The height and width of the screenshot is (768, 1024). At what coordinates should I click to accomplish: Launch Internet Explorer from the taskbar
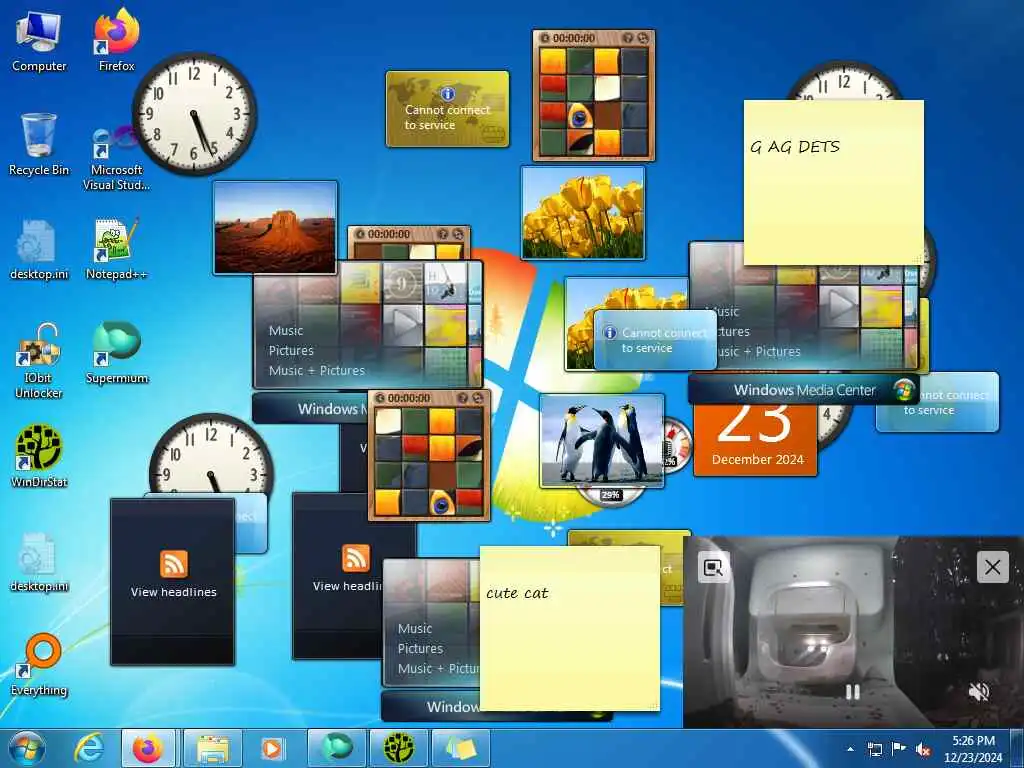point(88,748)
